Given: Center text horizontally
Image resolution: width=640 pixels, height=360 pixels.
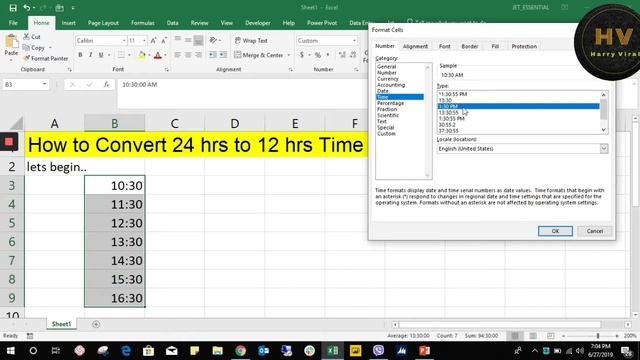Looking at the screenshot, I should [188, 55].
